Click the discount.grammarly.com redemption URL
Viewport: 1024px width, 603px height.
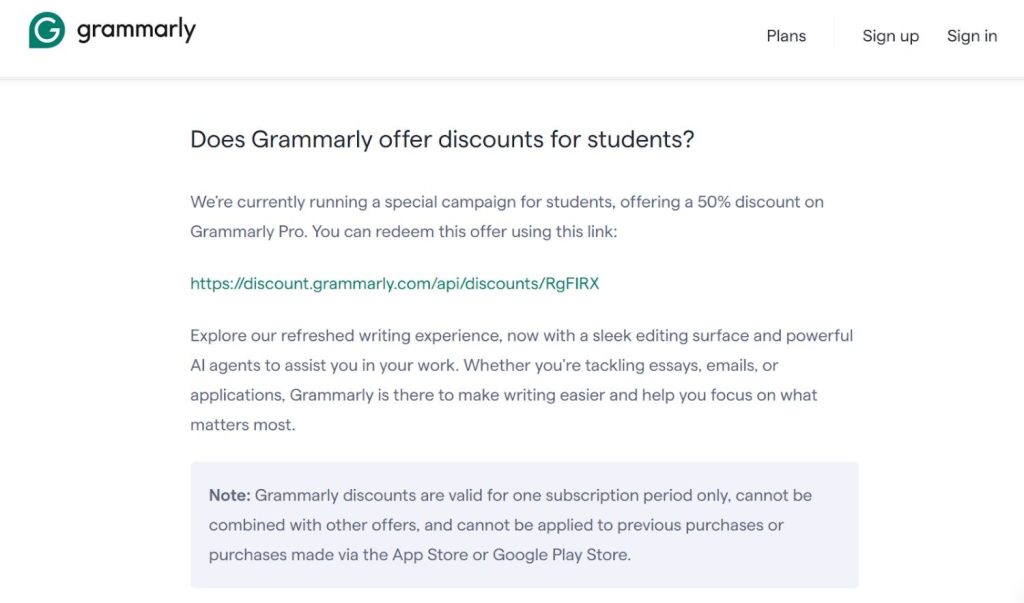tap(394, 283)
